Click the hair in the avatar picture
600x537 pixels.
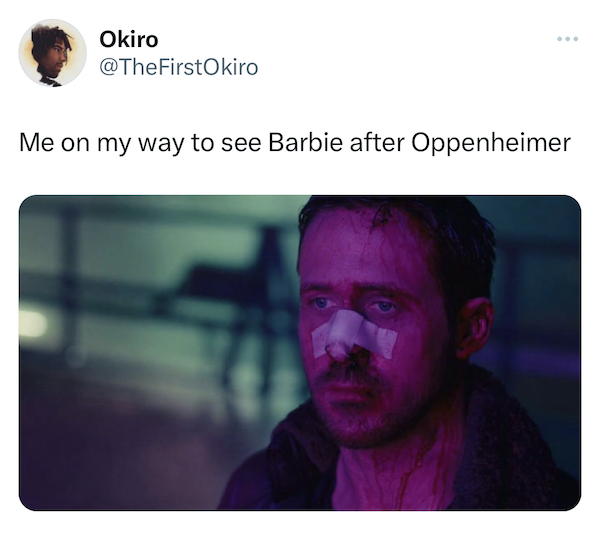pyautogui.click(x=49, y=36)
